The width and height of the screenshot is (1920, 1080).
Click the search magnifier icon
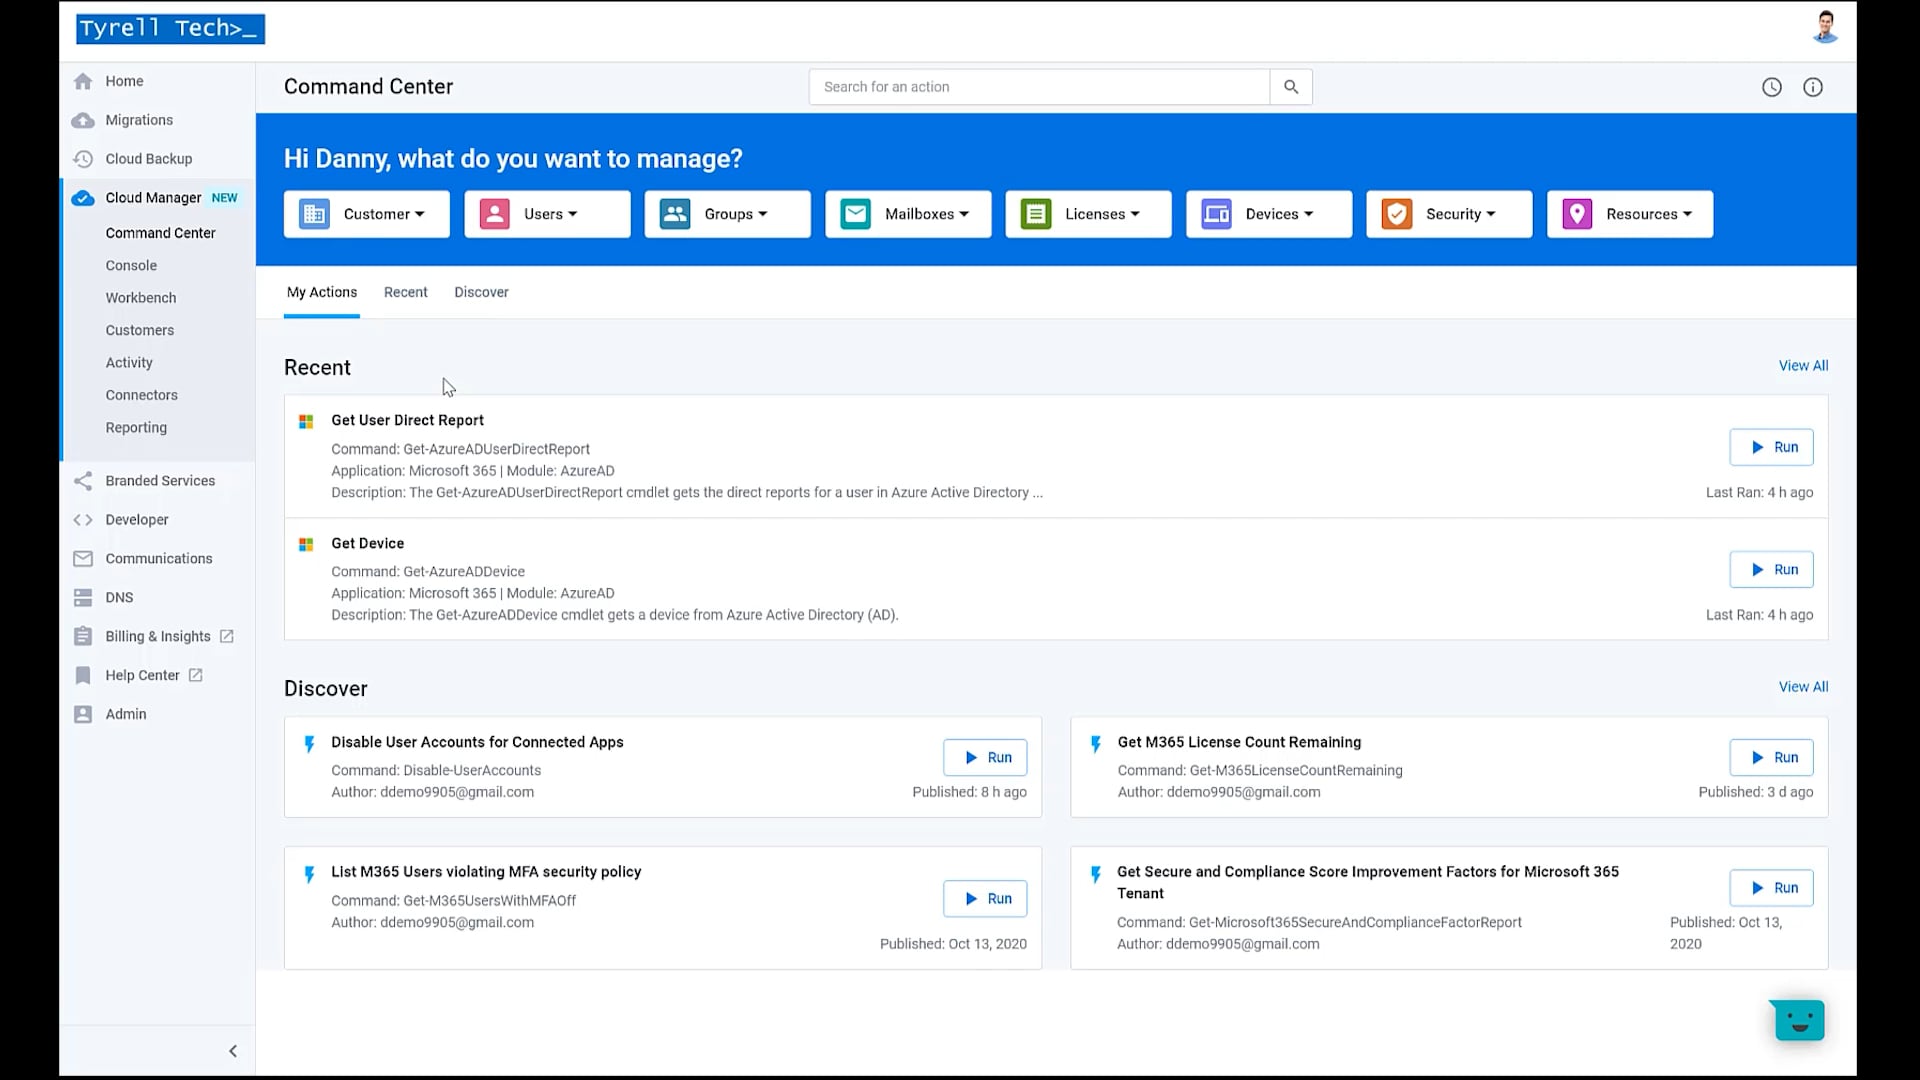(1291, 87)
